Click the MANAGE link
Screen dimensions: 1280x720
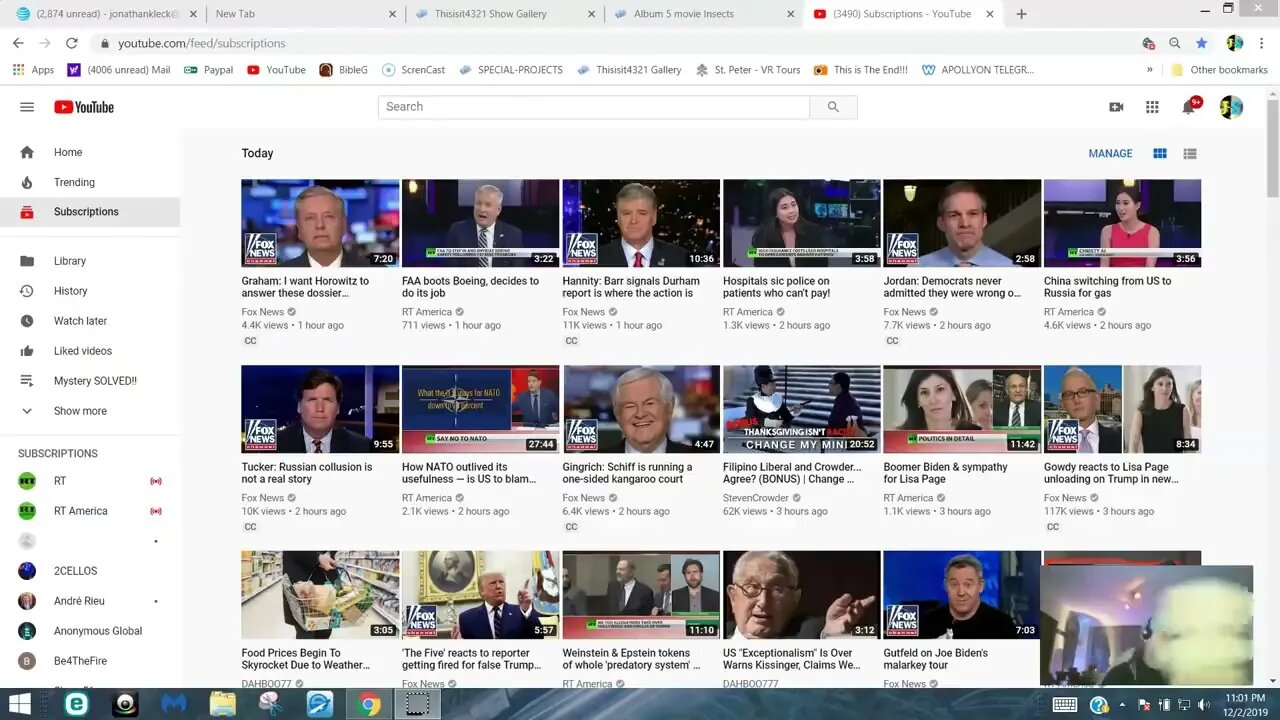1110,153
